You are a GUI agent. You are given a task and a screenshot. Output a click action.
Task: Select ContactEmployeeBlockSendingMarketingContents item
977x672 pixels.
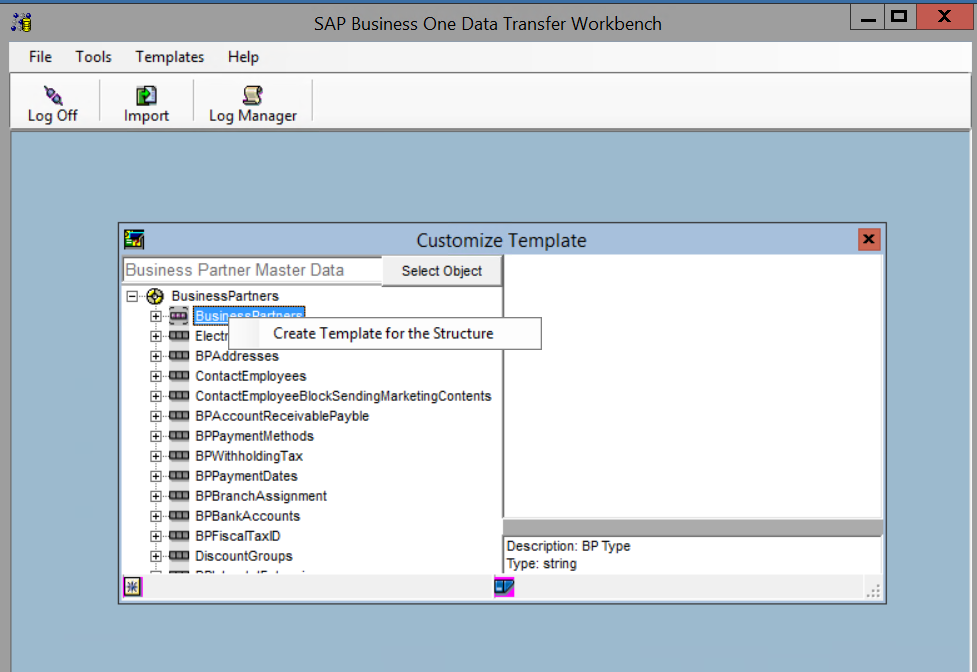(343, 396)
